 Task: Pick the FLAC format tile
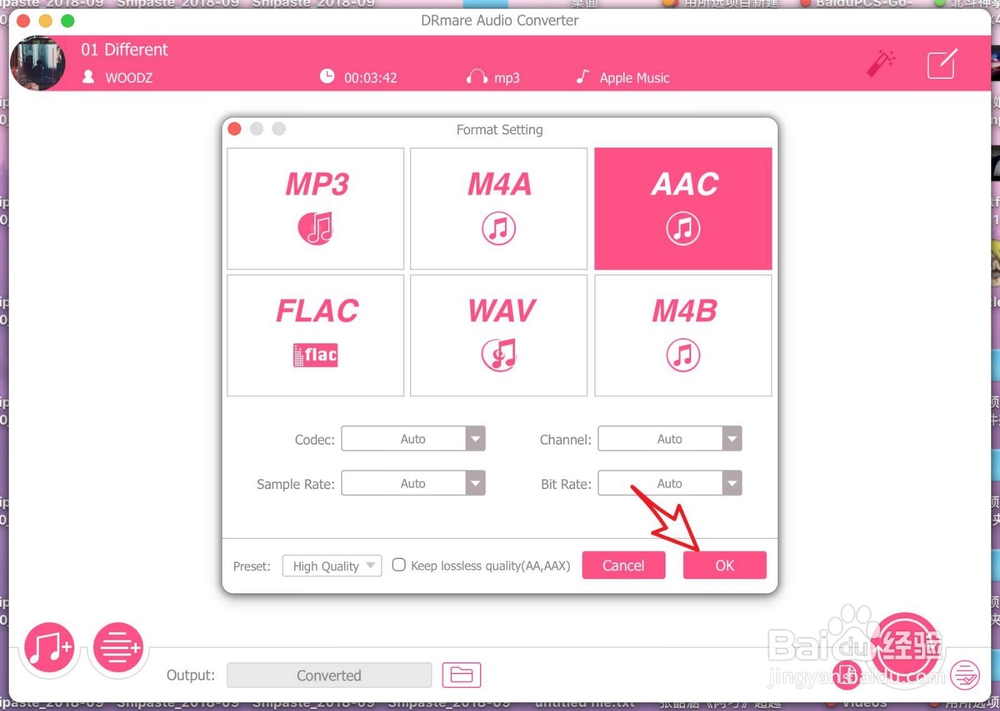[316, 335]
